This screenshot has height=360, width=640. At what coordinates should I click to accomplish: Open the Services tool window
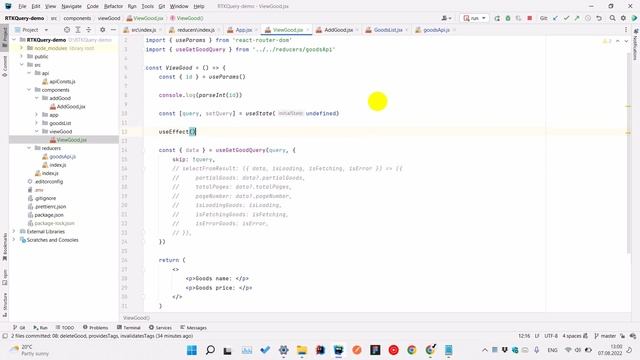pos(160,328)
